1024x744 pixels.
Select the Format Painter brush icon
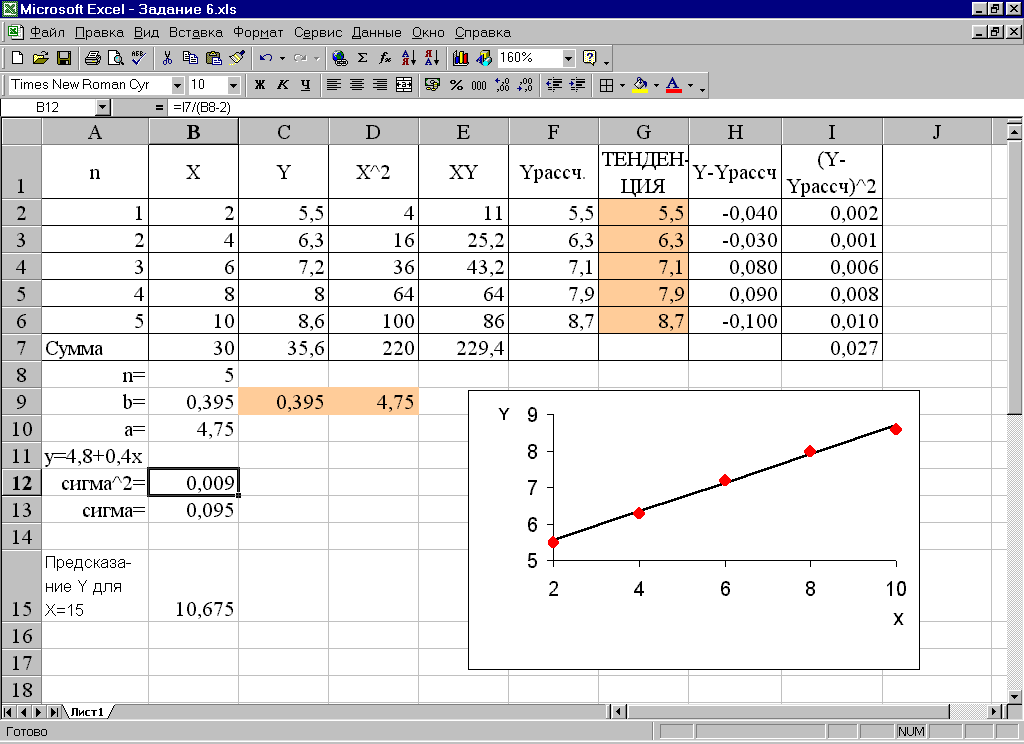pyautogui.click(x=237, y=58)
